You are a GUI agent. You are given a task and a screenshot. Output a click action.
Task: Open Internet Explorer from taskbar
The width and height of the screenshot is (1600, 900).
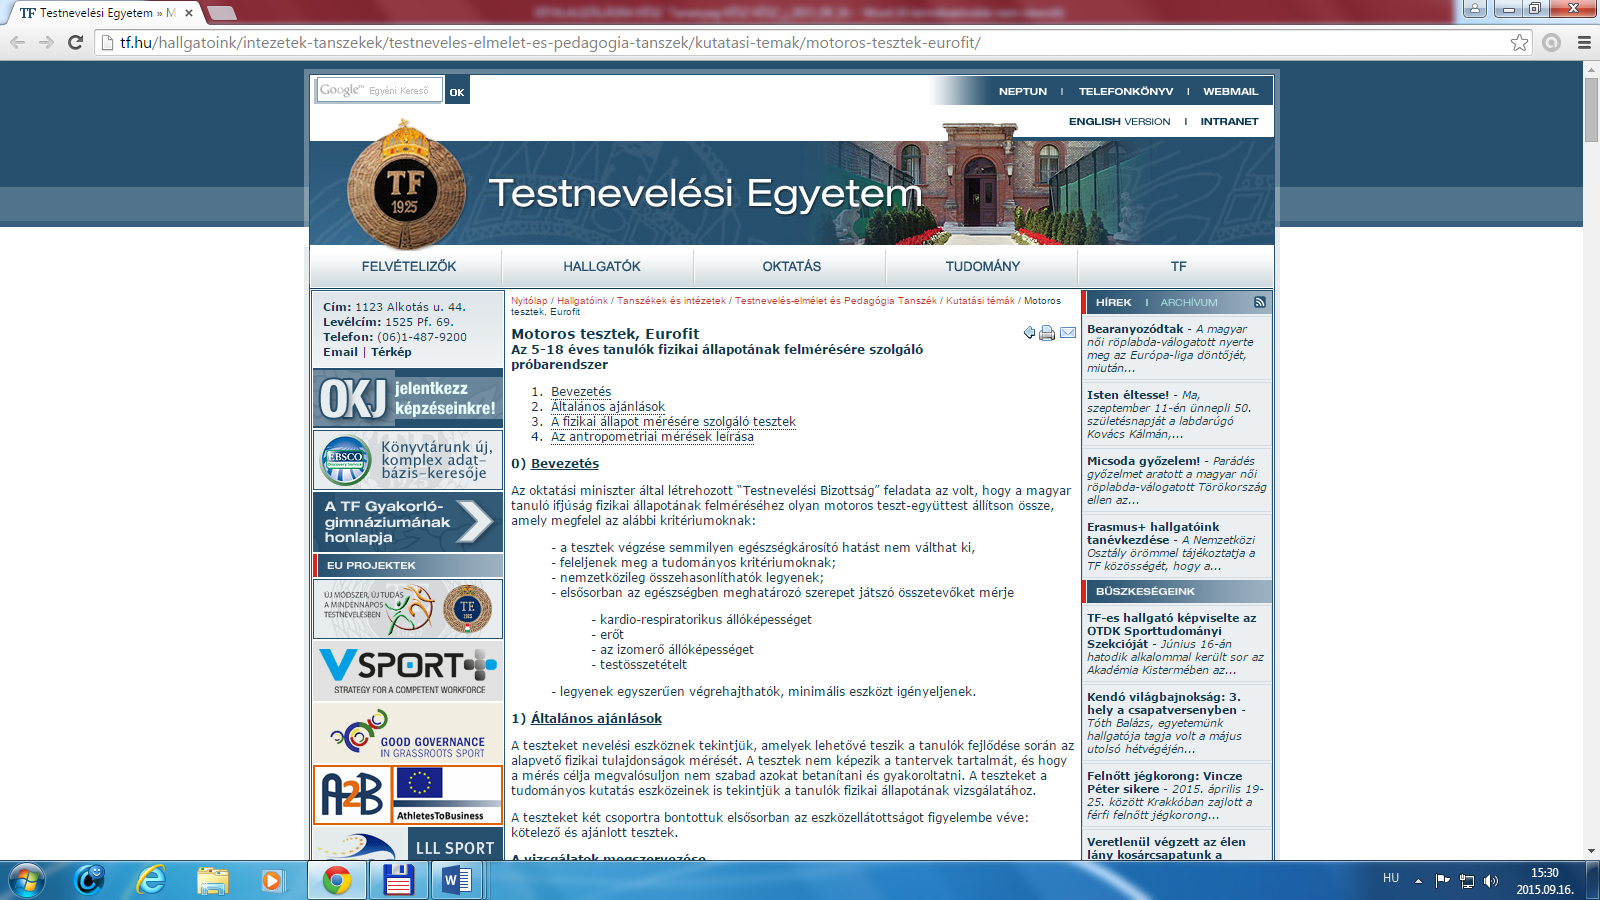[x=151, y=880]
